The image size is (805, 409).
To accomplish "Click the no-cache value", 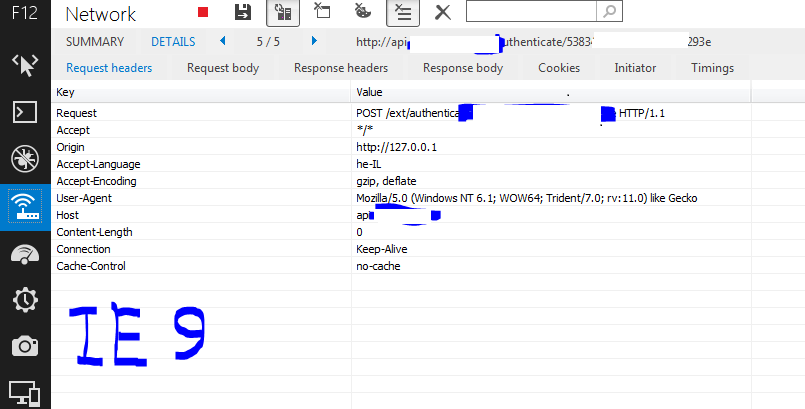I will pyautogui.click(x=378, y=266).
